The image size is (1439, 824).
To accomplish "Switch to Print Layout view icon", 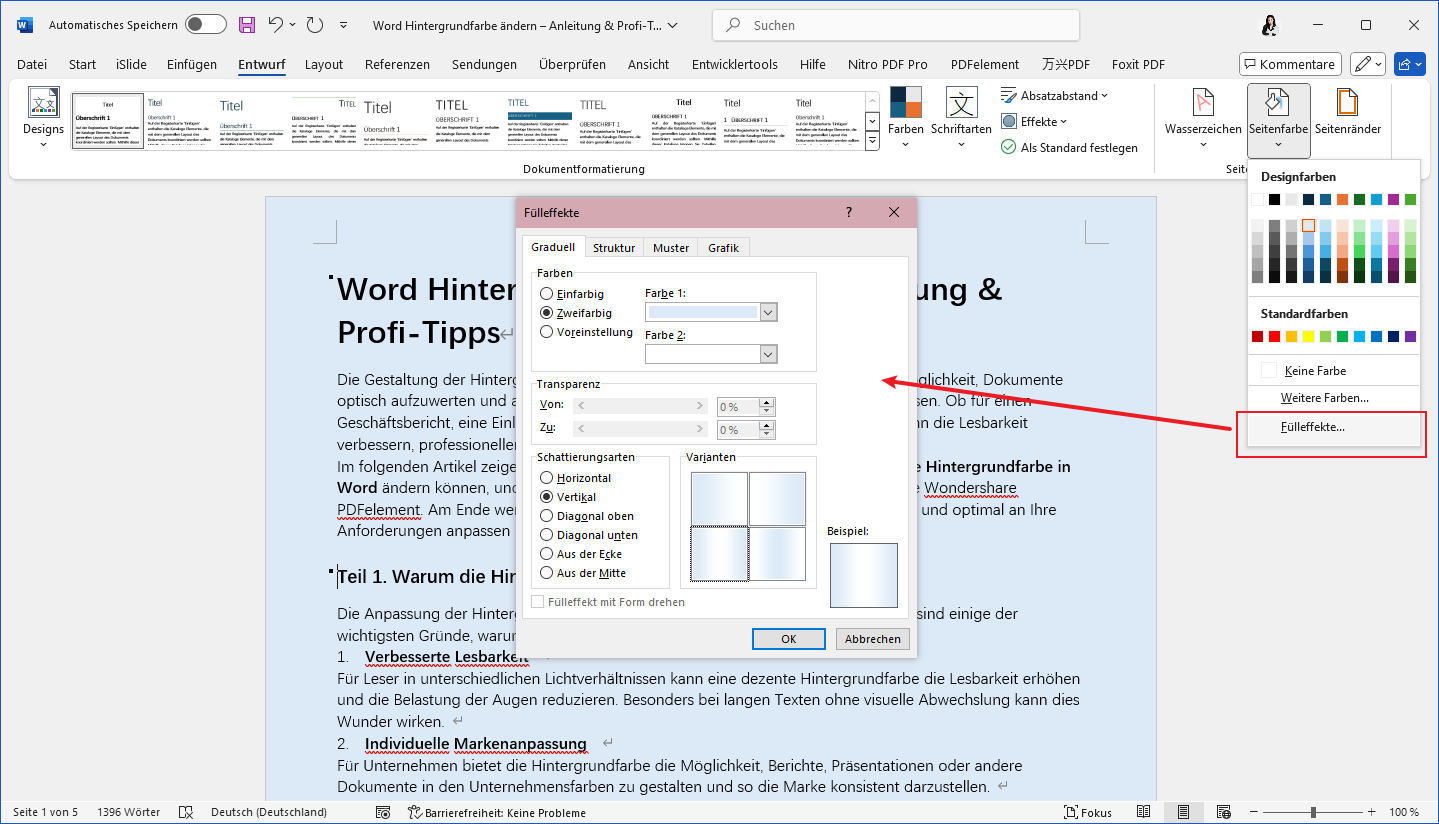I will click(1183, 812).
